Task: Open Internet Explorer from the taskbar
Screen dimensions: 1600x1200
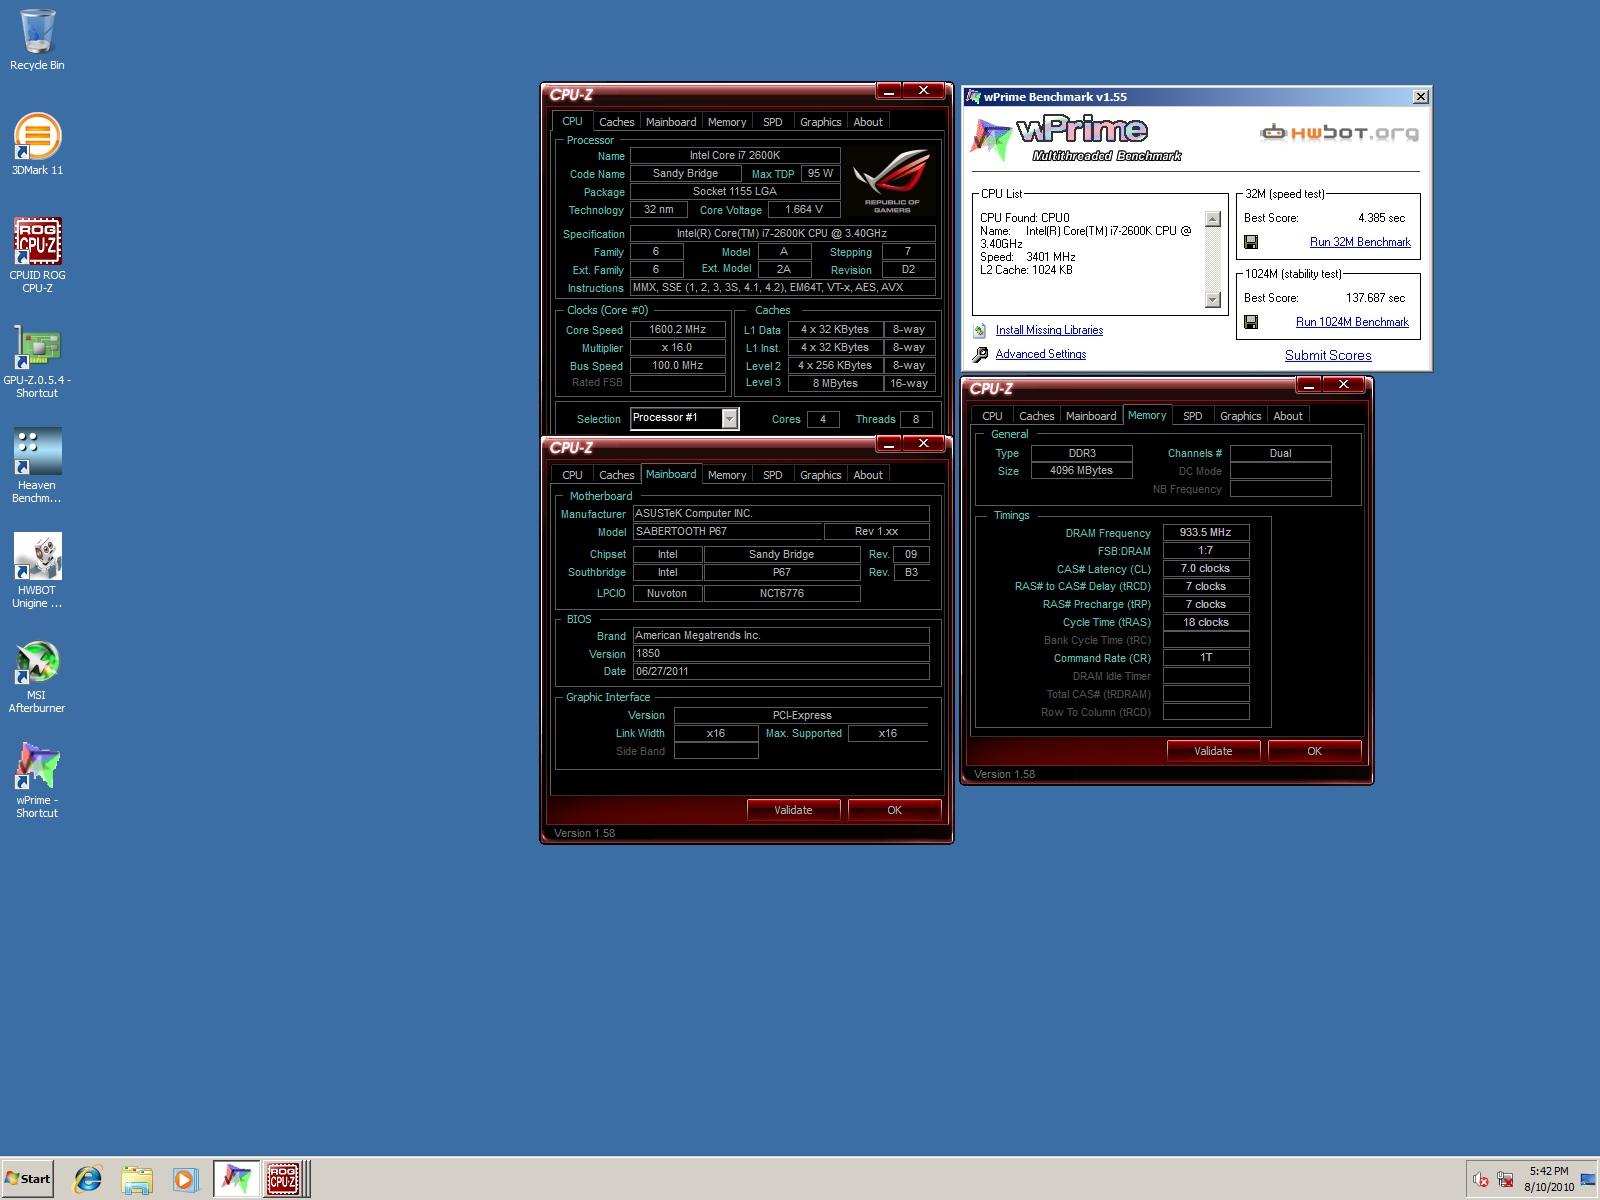Action: pyautogui.click(x=88, y=1179)
